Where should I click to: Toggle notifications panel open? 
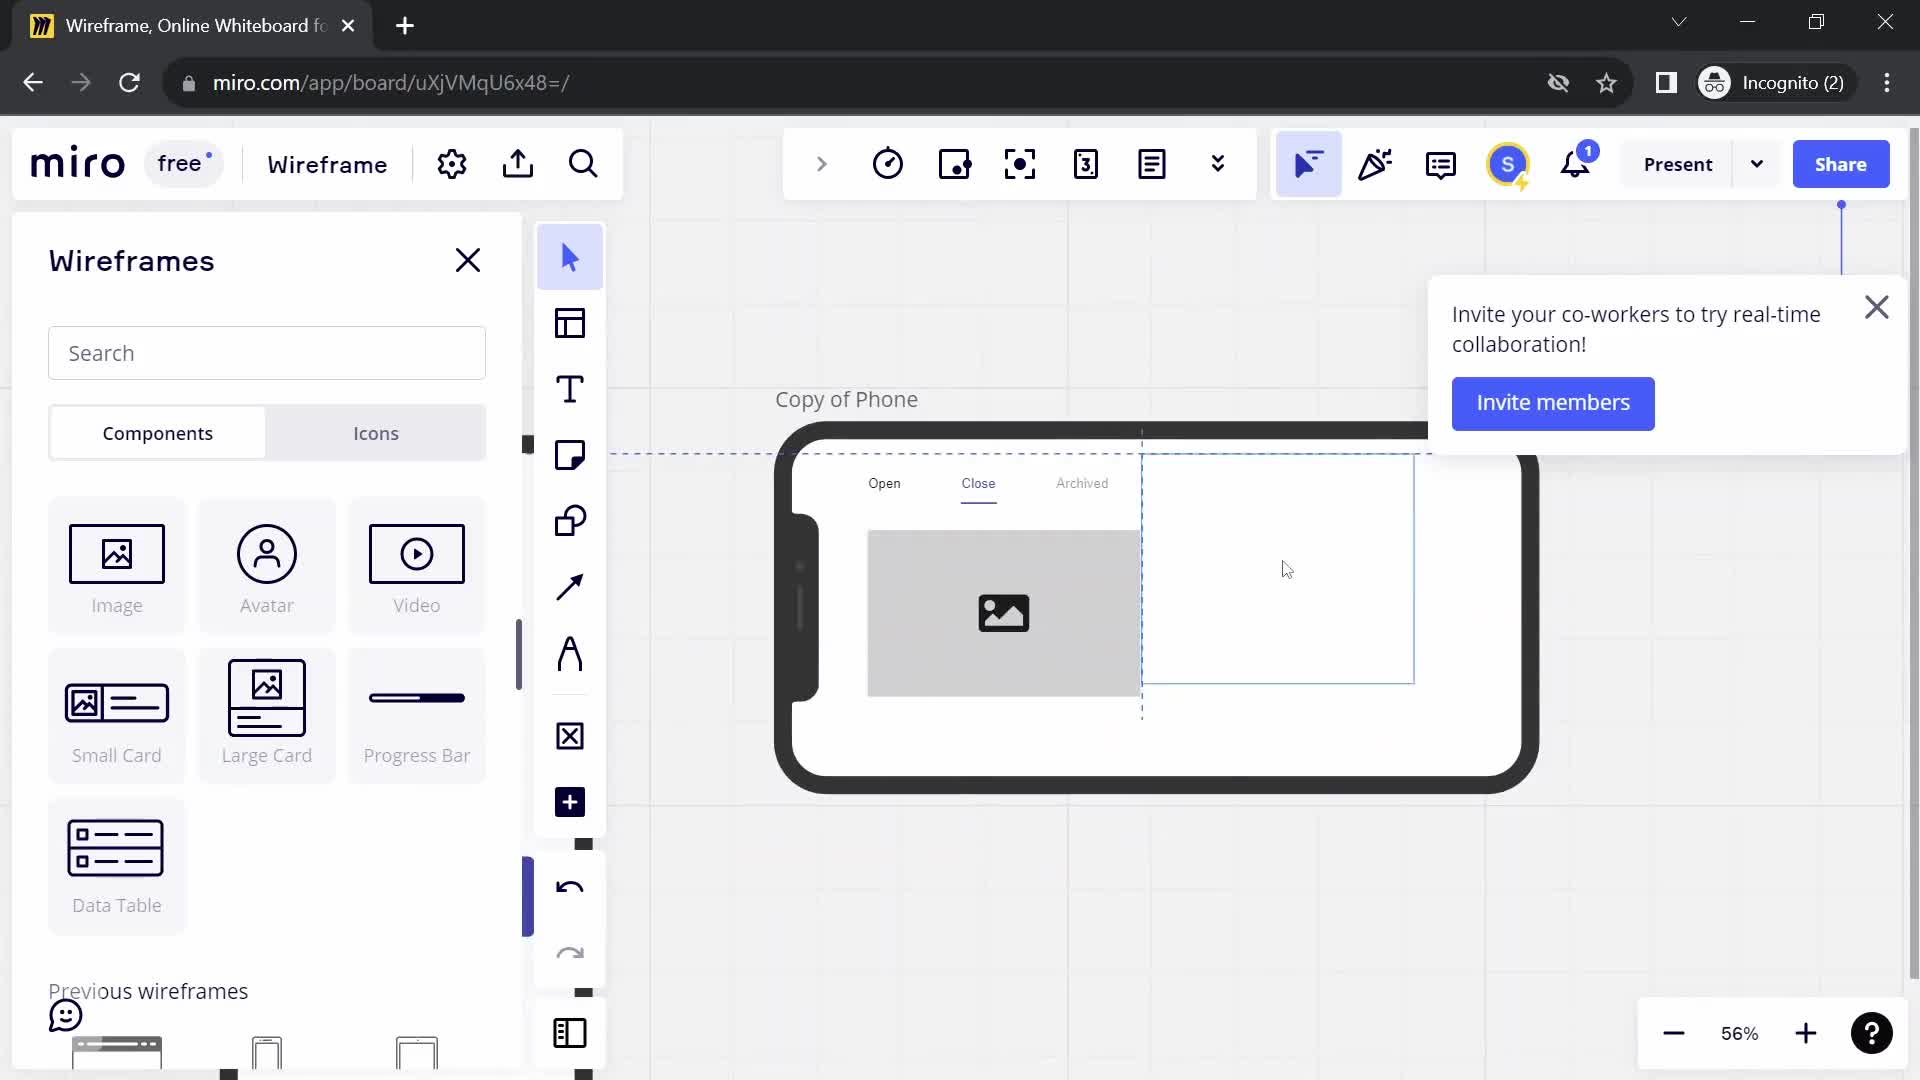1577,165
